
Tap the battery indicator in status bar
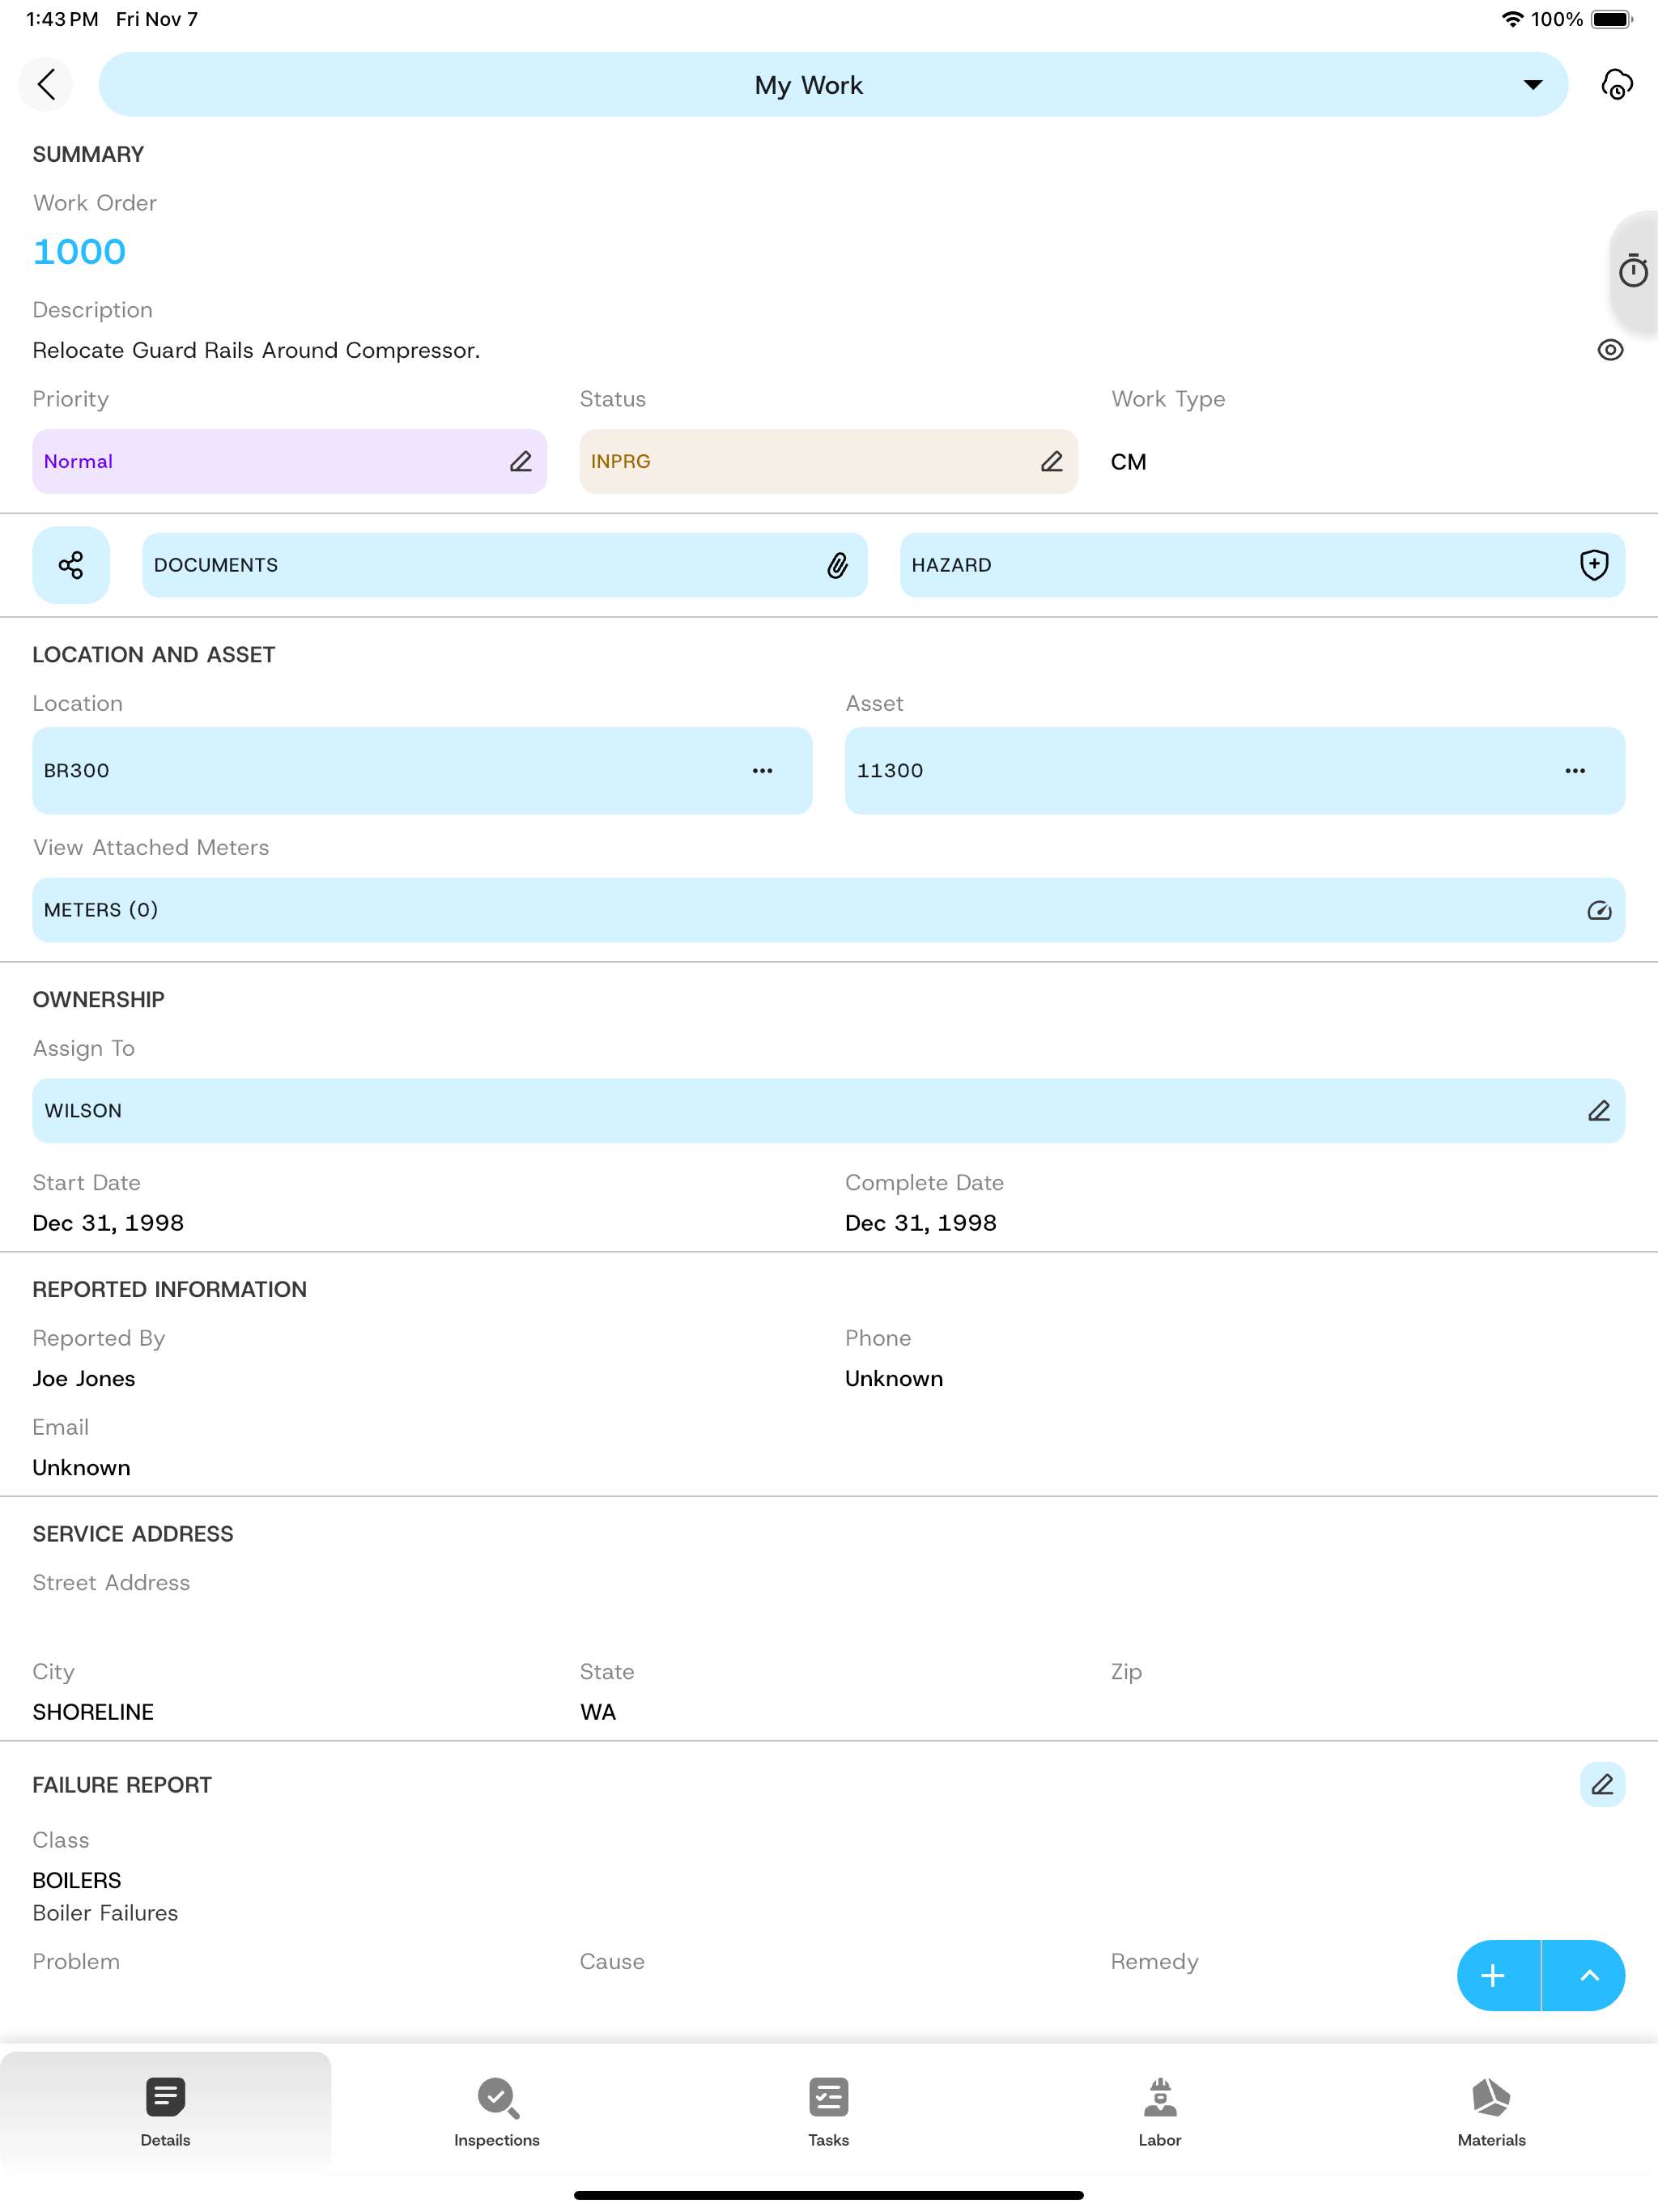pos(1611,19)
